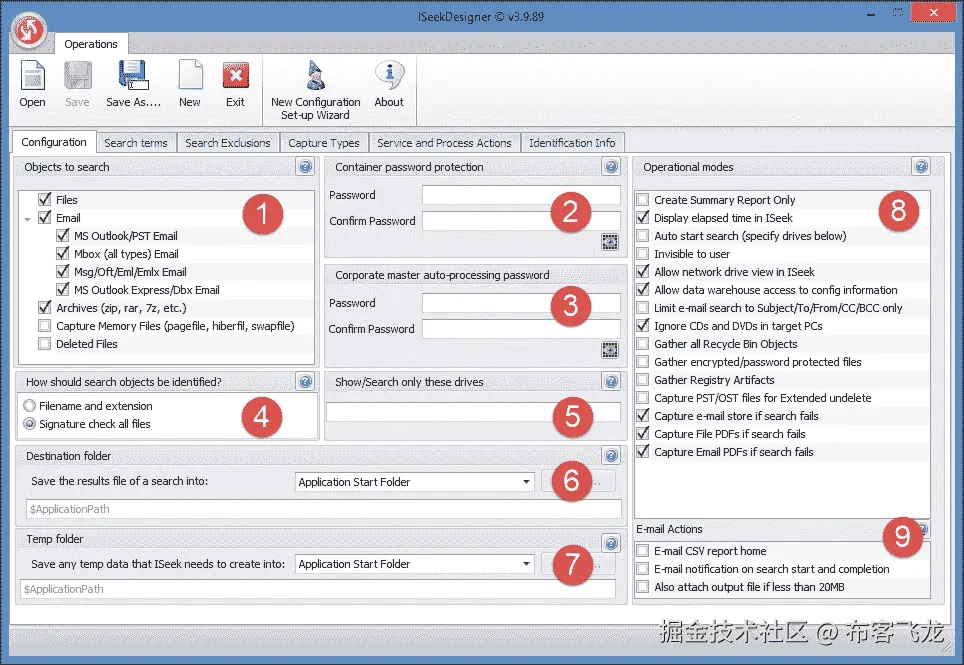Viewport: 964px width, 665px height.
Task: Click Show/Search only these drives field
Action: 473,412
